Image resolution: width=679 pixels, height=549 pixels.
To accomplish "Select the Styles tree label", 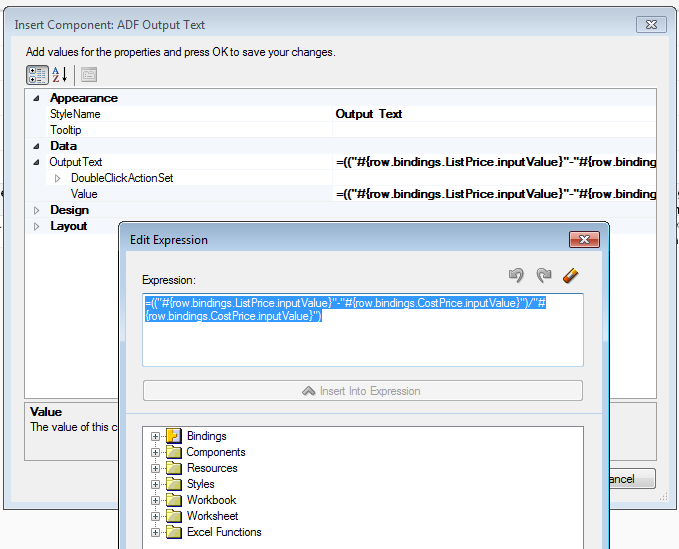I will [200, 484].
